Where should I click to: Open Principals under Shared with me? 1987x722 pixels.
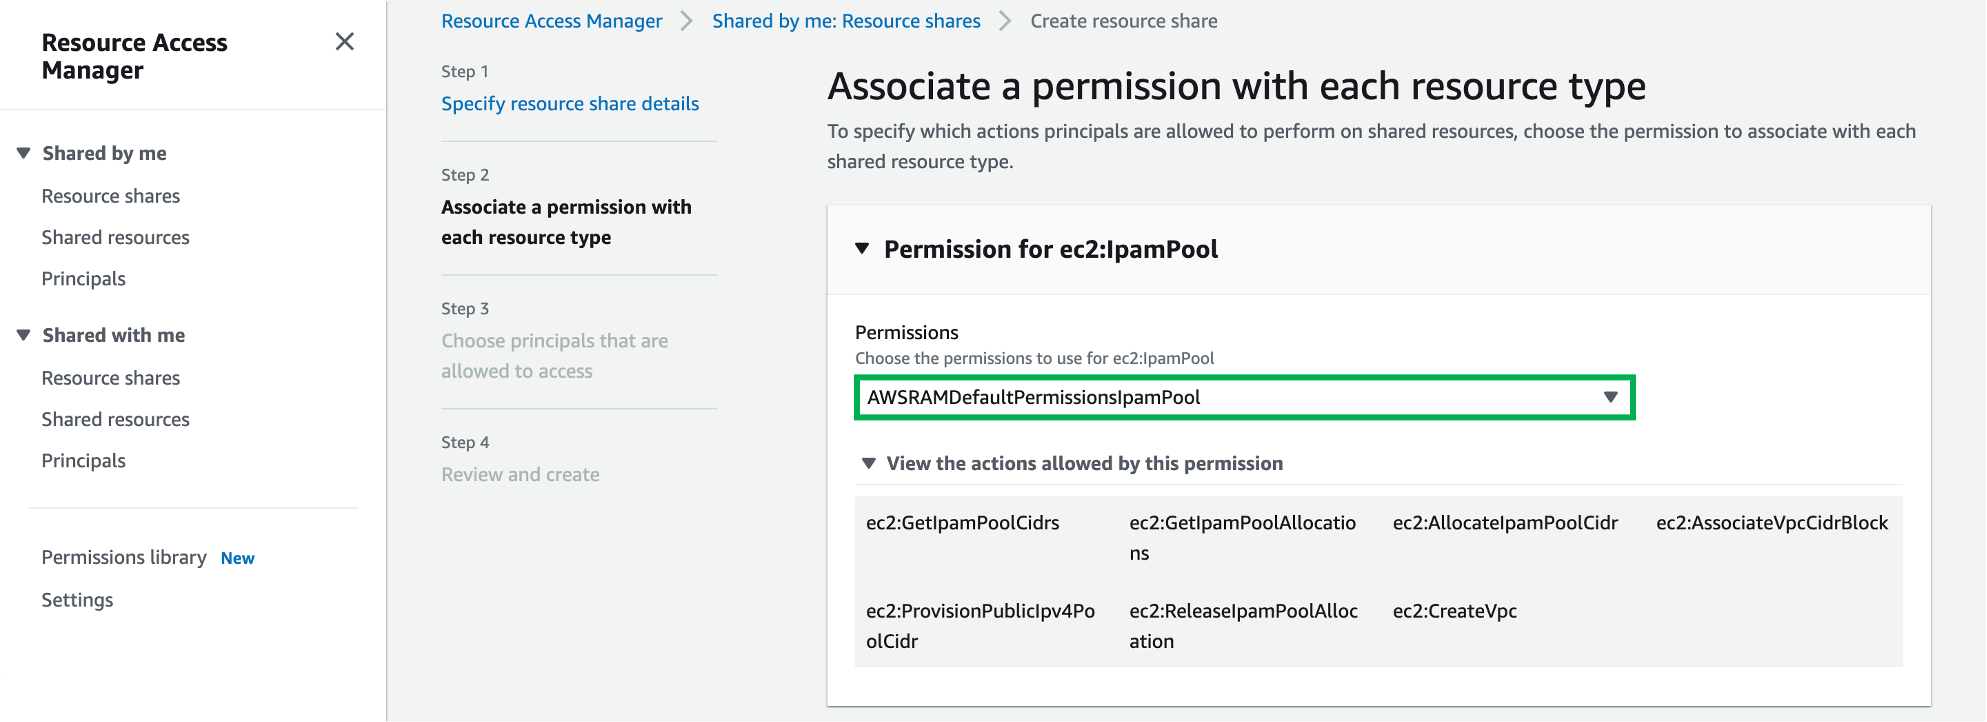84,461
